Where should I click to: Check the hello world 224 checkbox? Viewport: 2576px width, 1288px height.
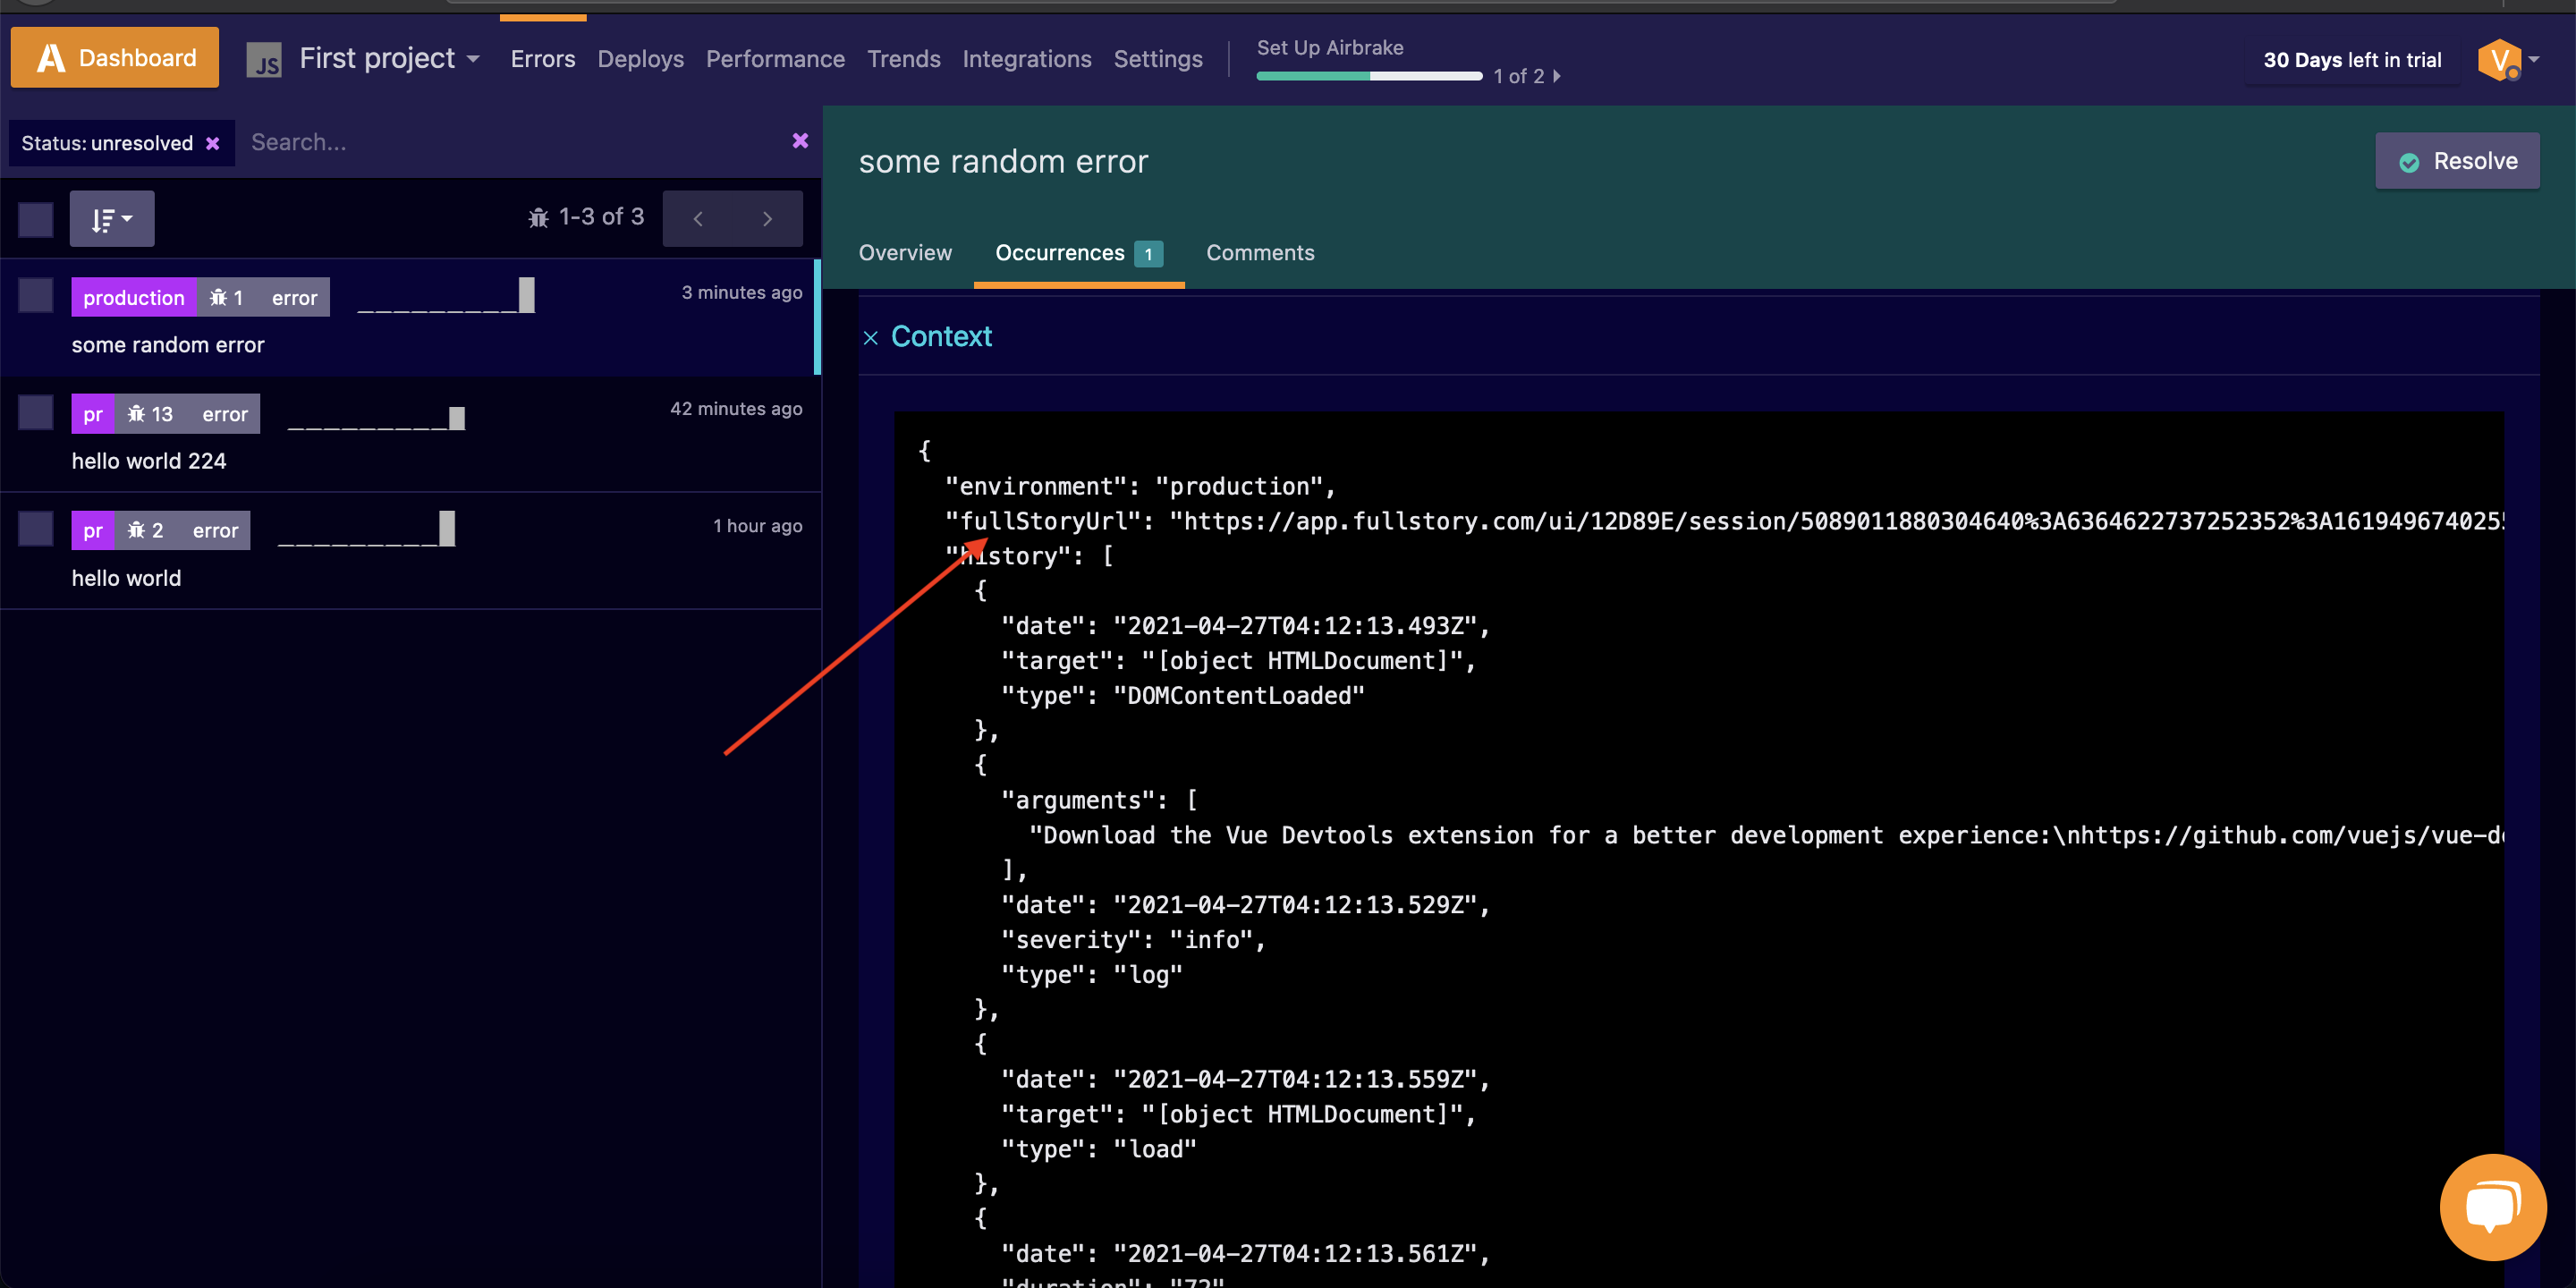(36, 412)
